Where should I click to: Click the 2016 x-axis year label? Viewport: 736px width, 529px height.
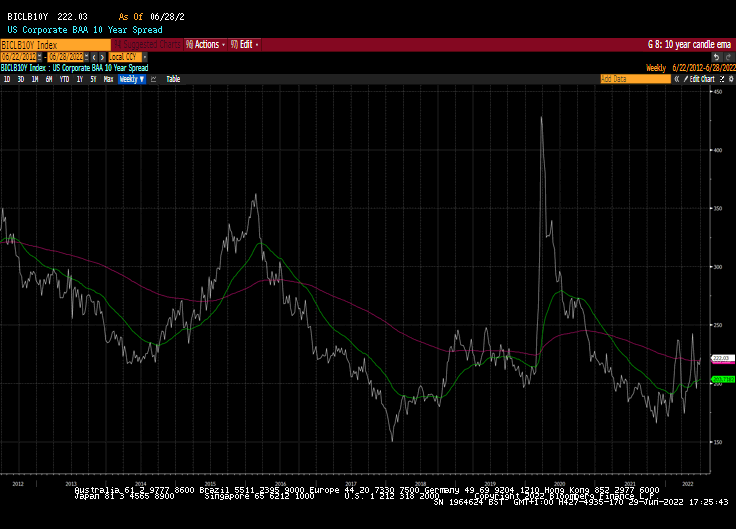pyautogui.click(x=280, y=484)
